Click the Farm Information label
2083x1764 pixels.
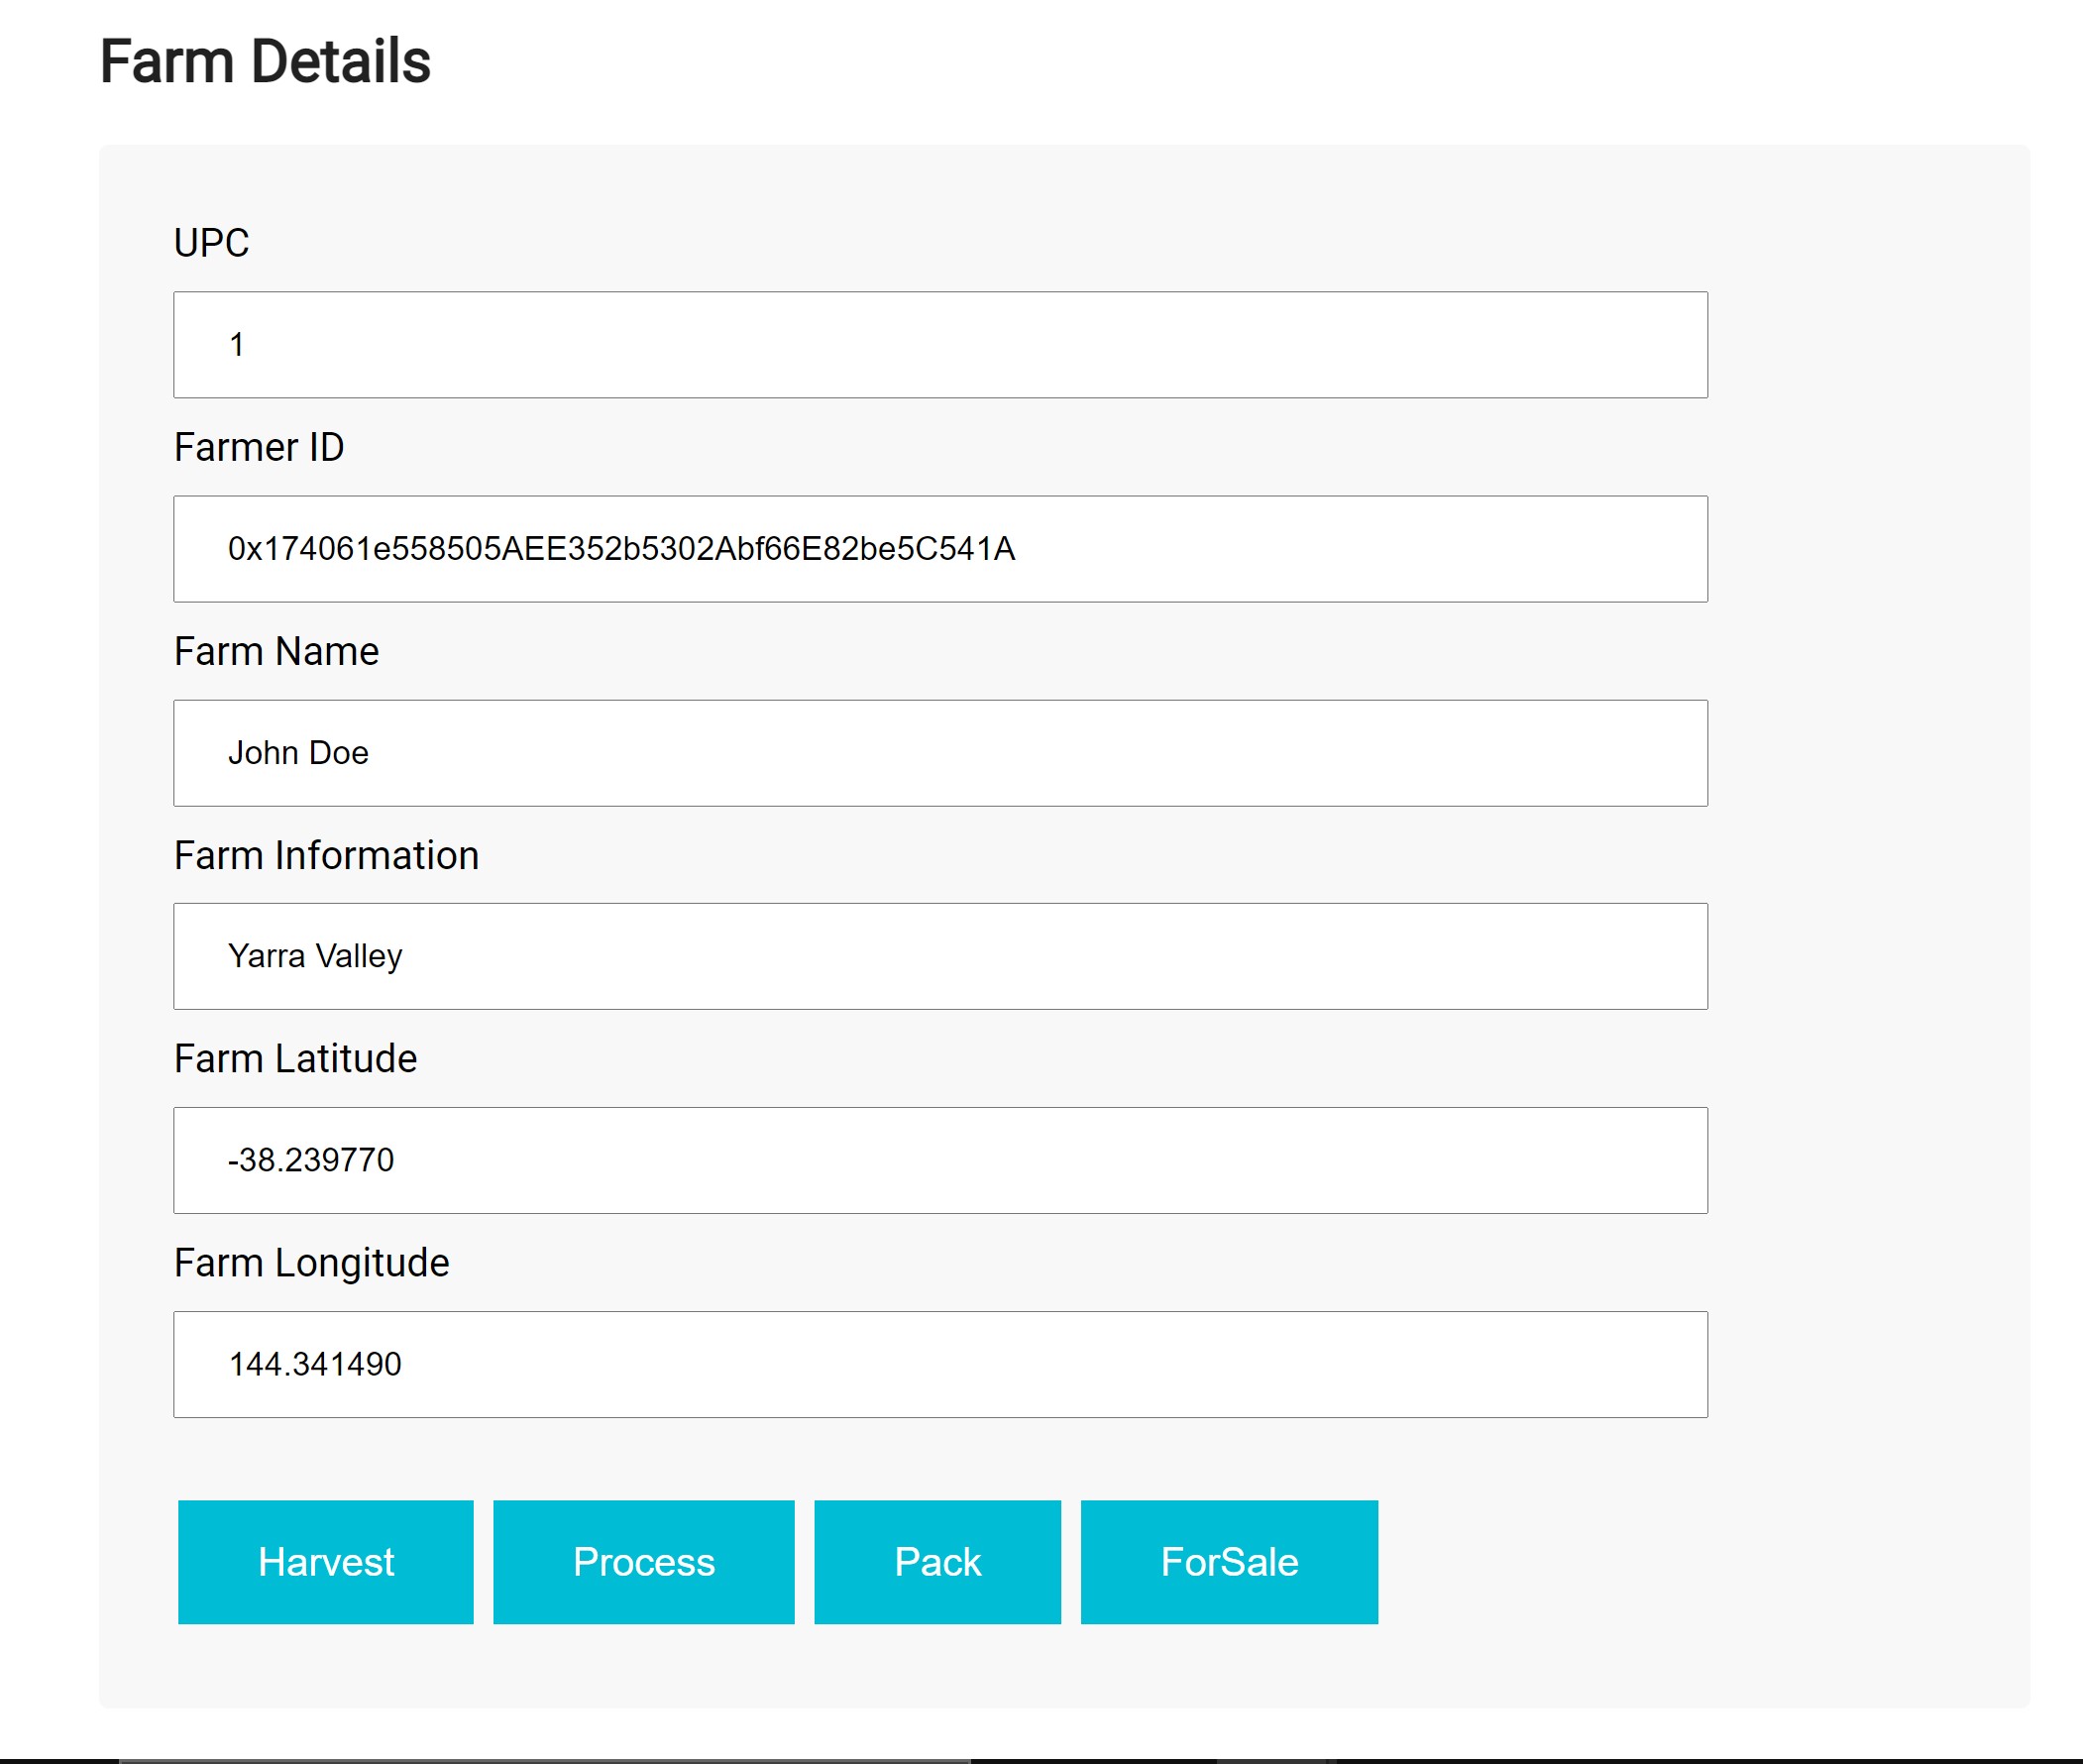[326, 855]
